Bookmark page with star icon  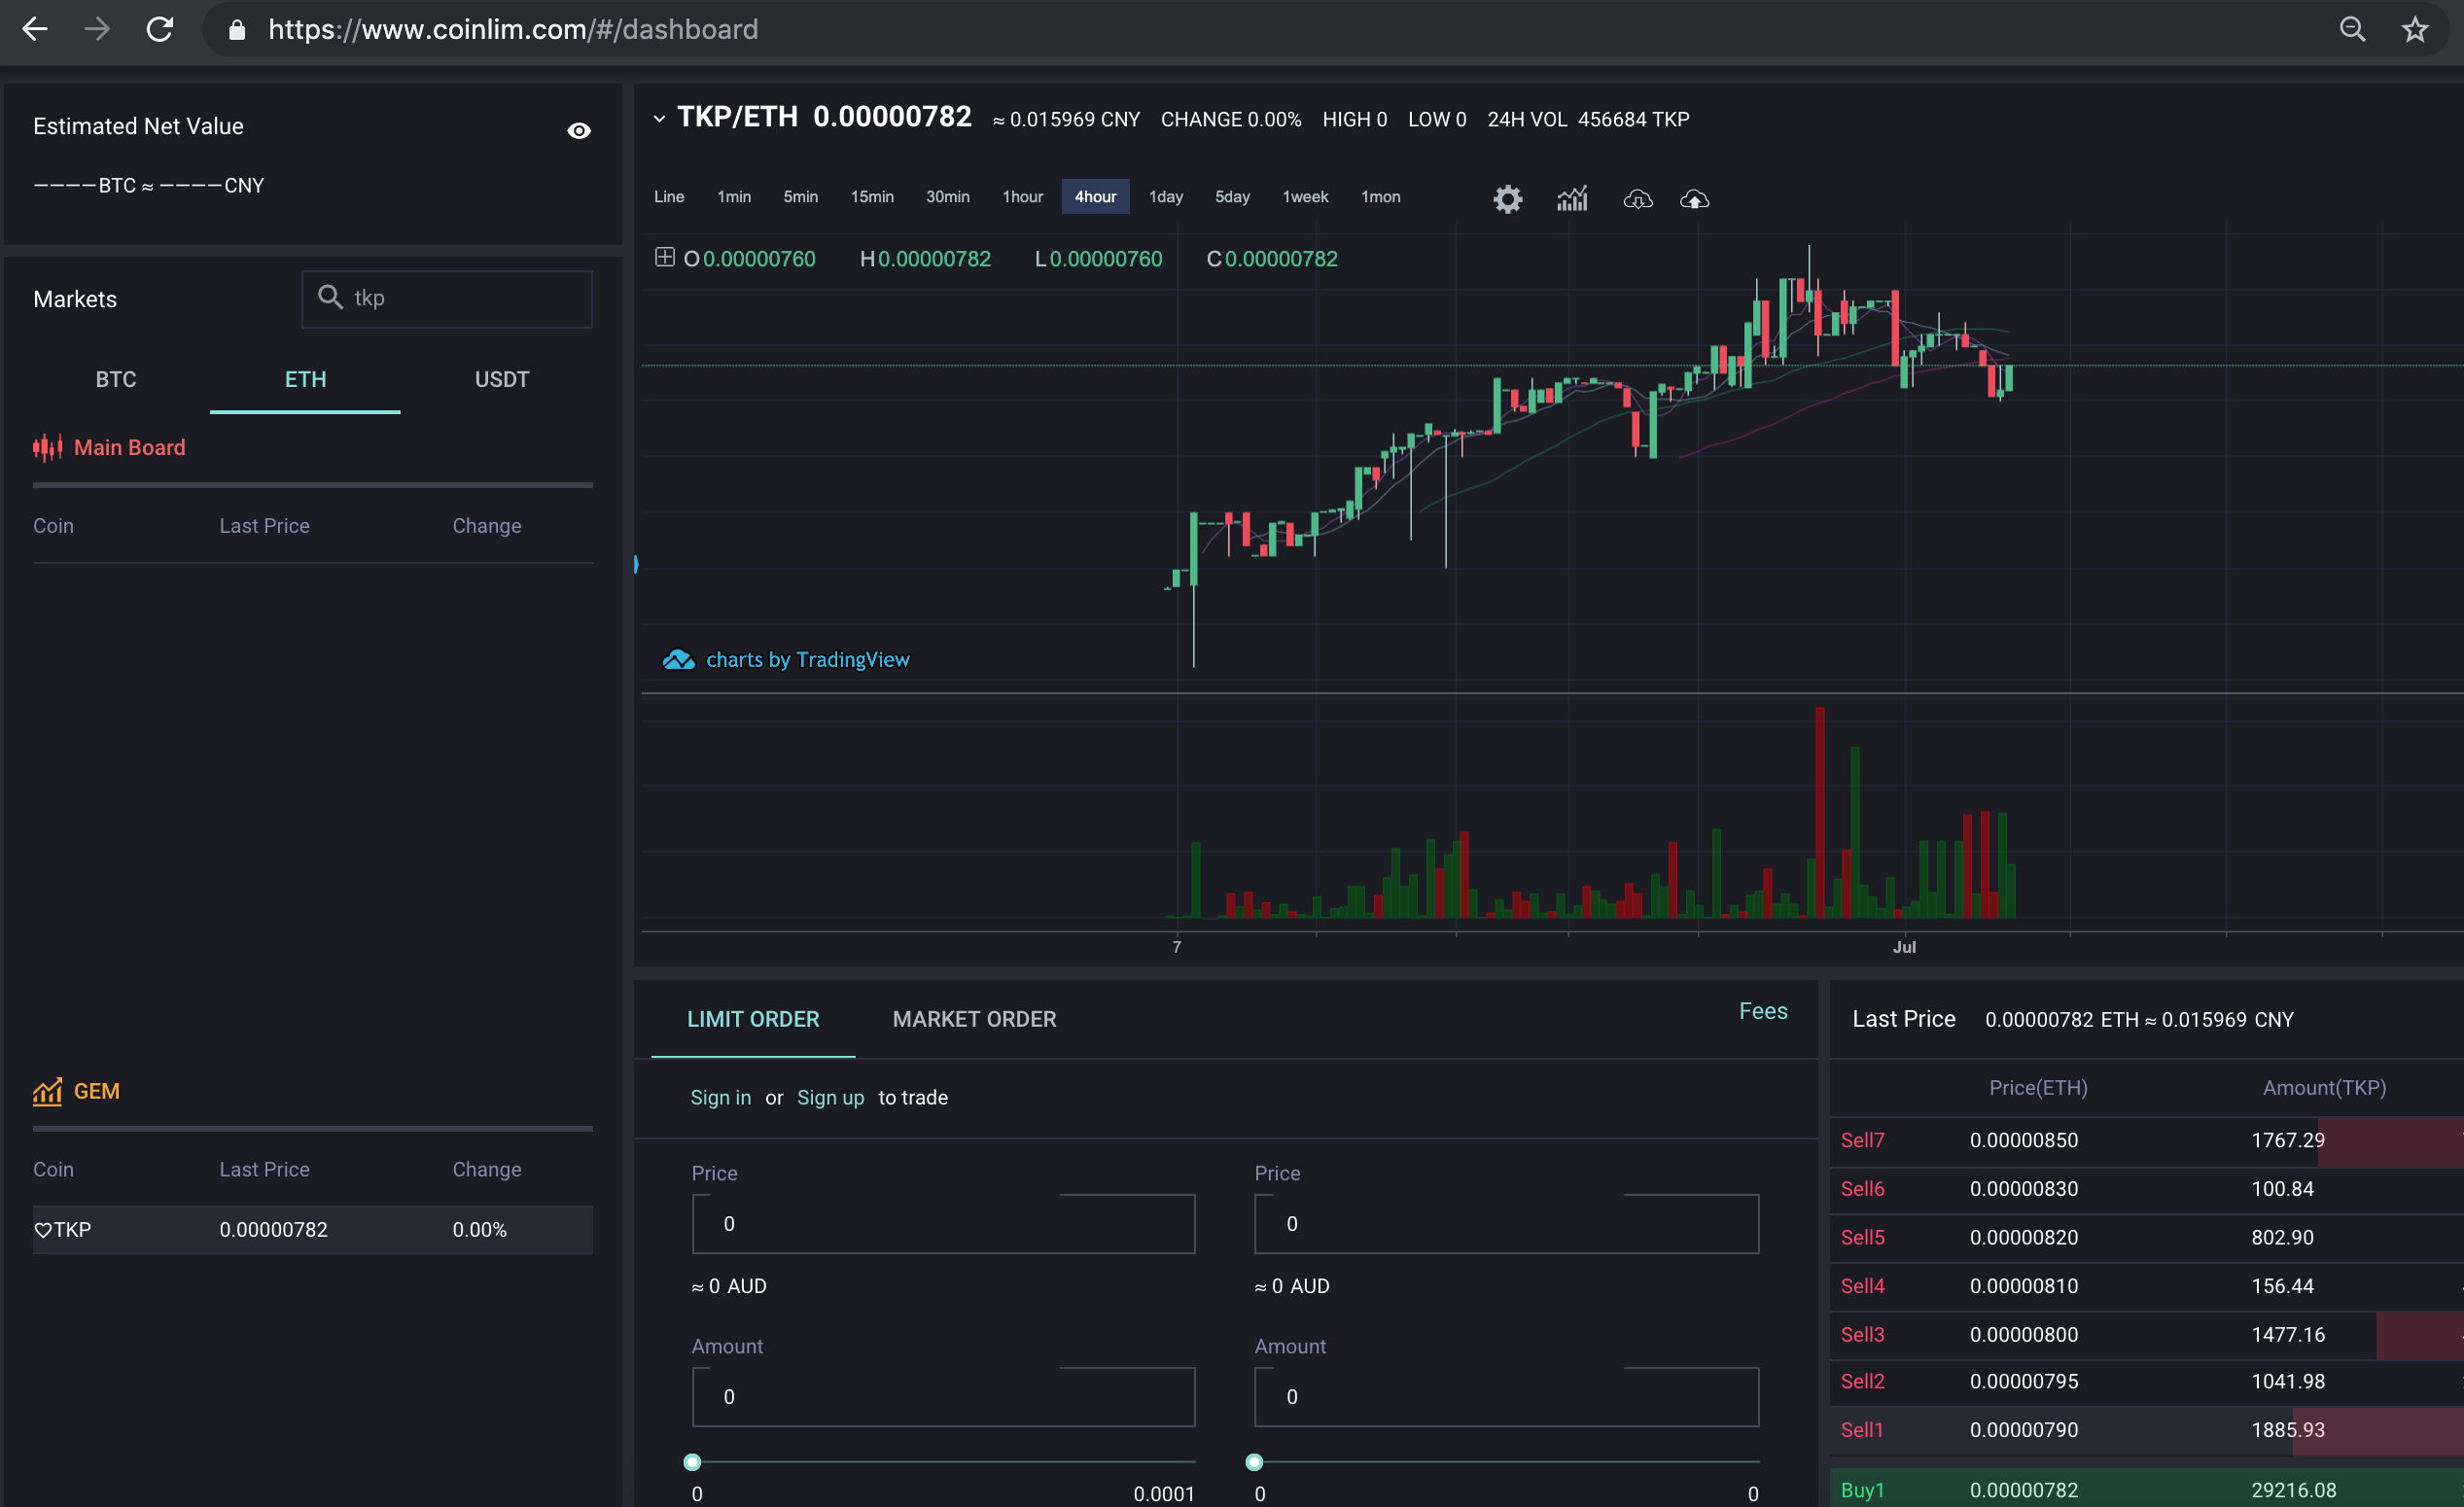[x=2414, y=29]
